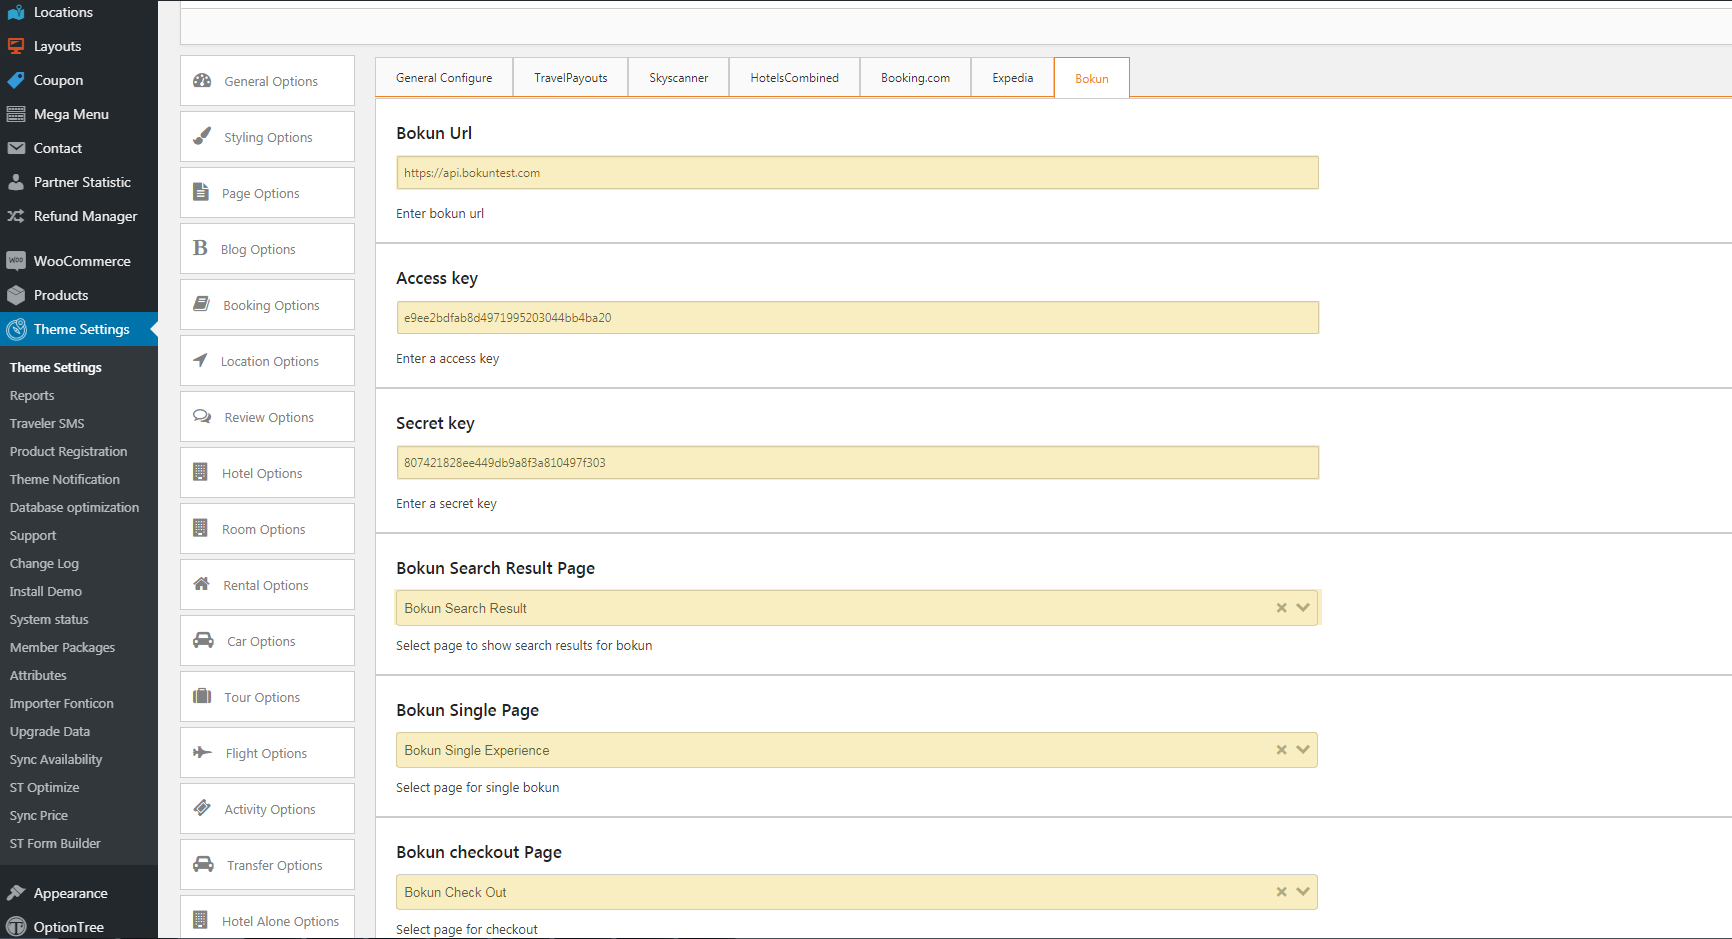The image size is (1732, 939).
Task: Open the Reports submenu link
Action: 32,396
